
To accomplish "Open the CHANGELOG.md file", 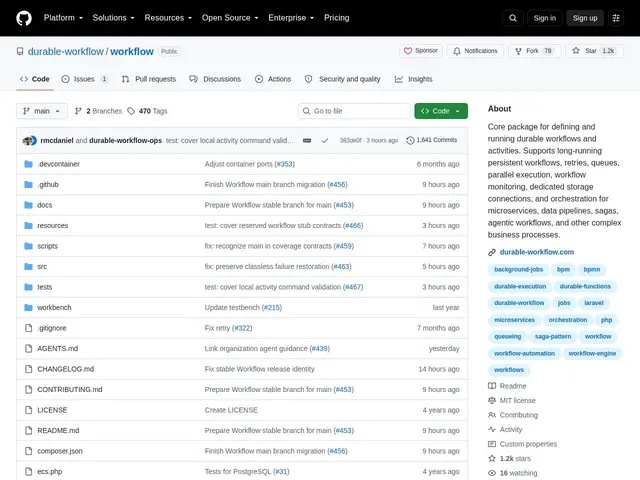I will pos(66,369).
